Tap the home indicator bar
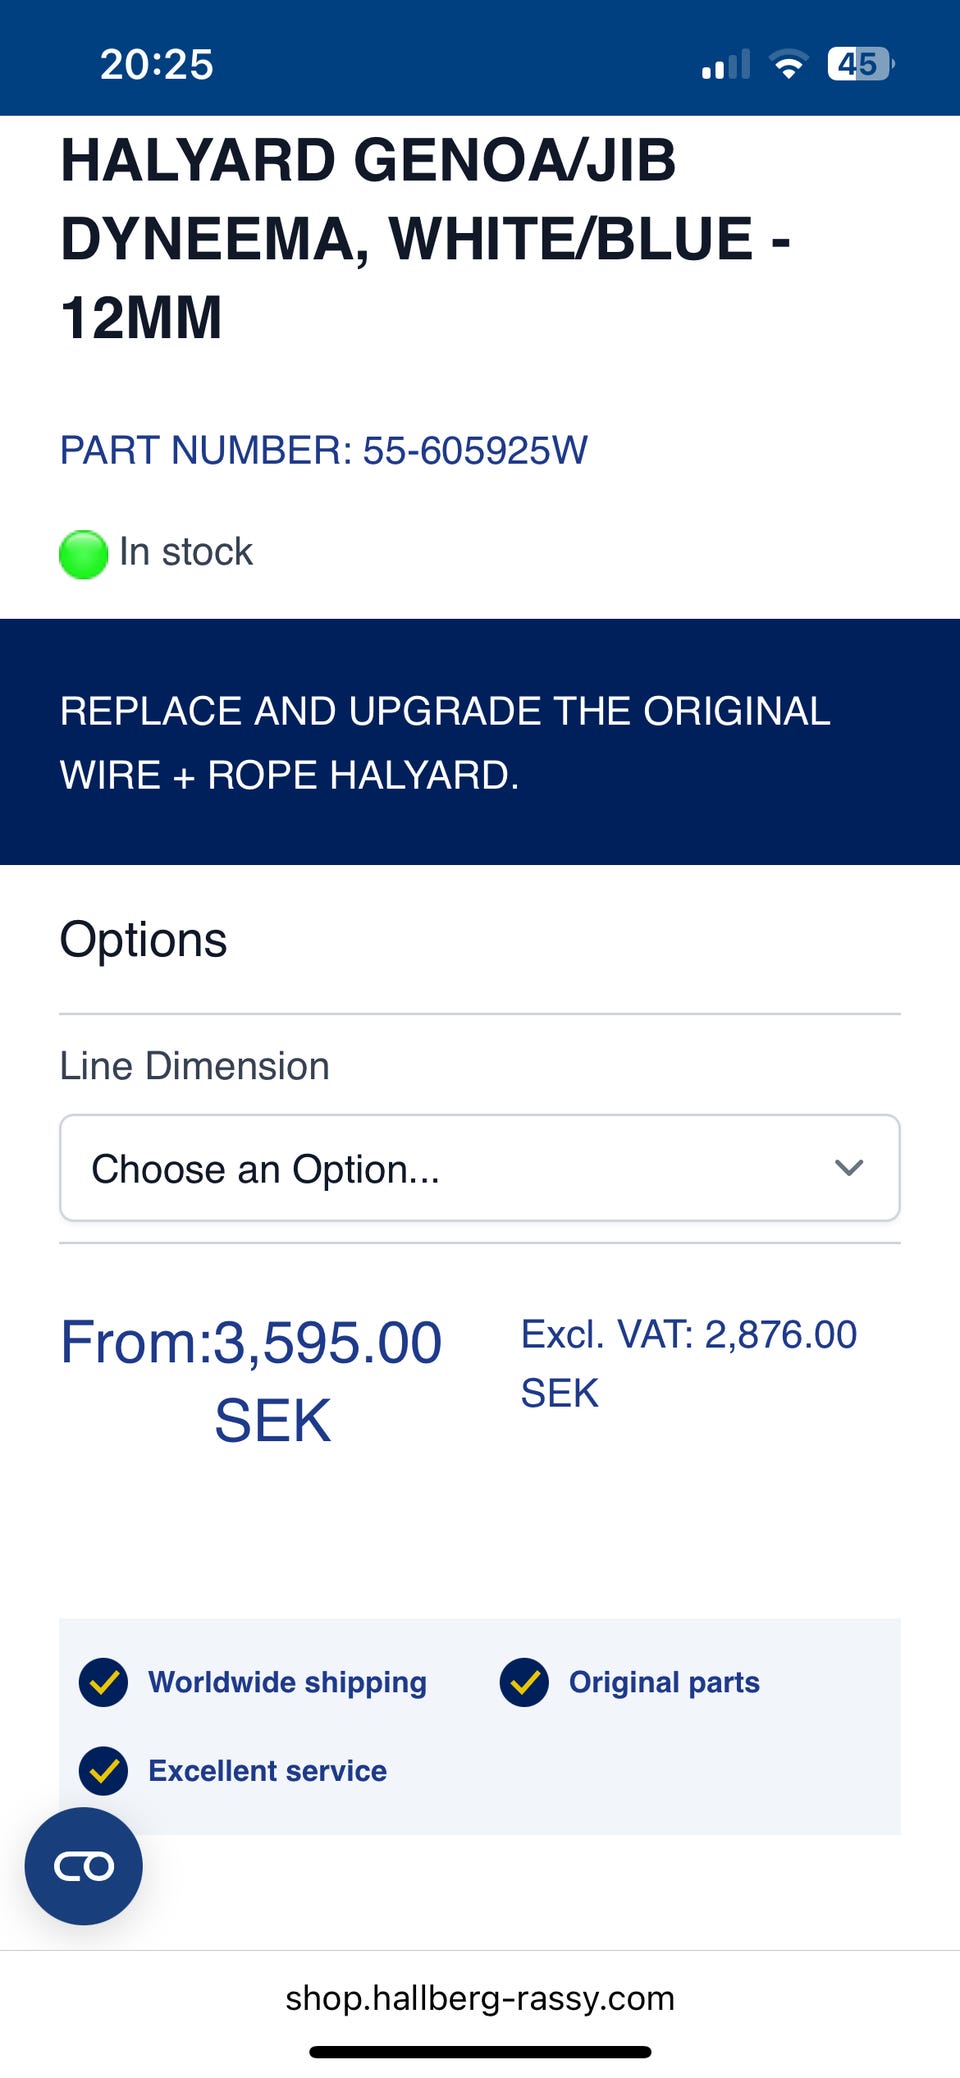The image size is (960, 2078). point(480,2052)
